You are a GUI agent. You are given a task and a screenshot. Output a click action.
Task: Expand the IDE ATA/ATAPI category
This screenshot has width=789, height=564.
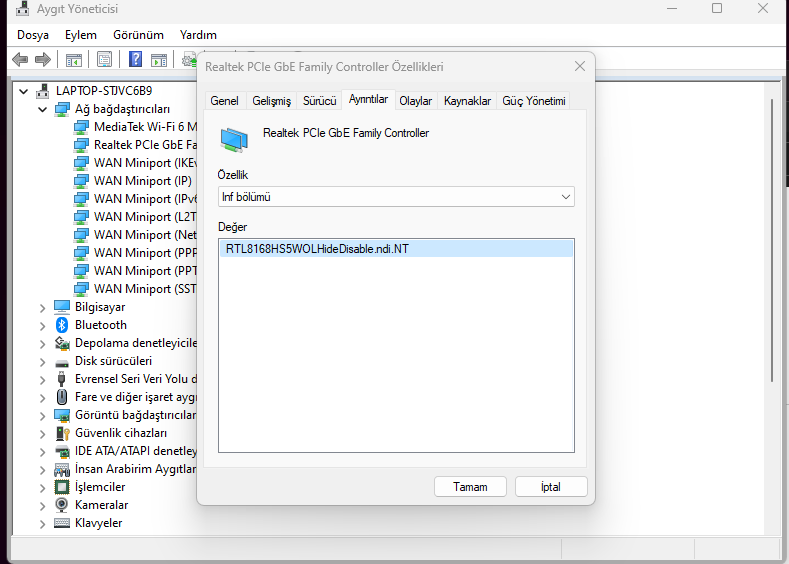tap(42, 451)
